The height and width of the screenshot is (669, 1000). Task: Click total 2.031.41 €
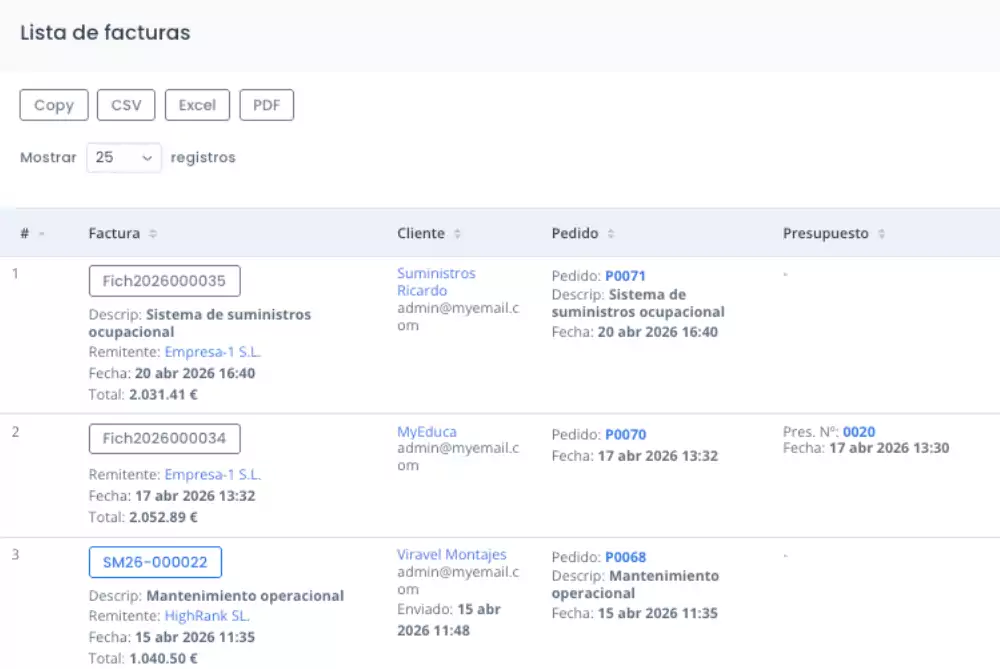(163, 395)
